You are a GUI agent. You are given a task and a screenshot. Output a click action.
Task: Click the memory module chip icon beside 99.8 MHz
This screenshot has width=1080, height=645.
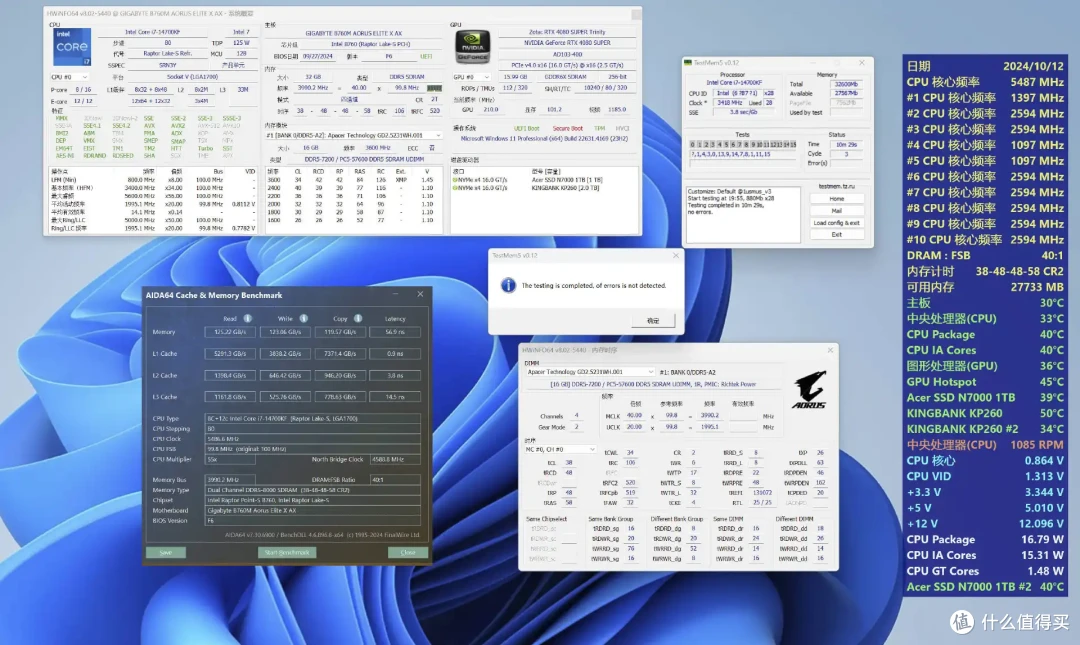pyautogui.click(x=434, y=88)
